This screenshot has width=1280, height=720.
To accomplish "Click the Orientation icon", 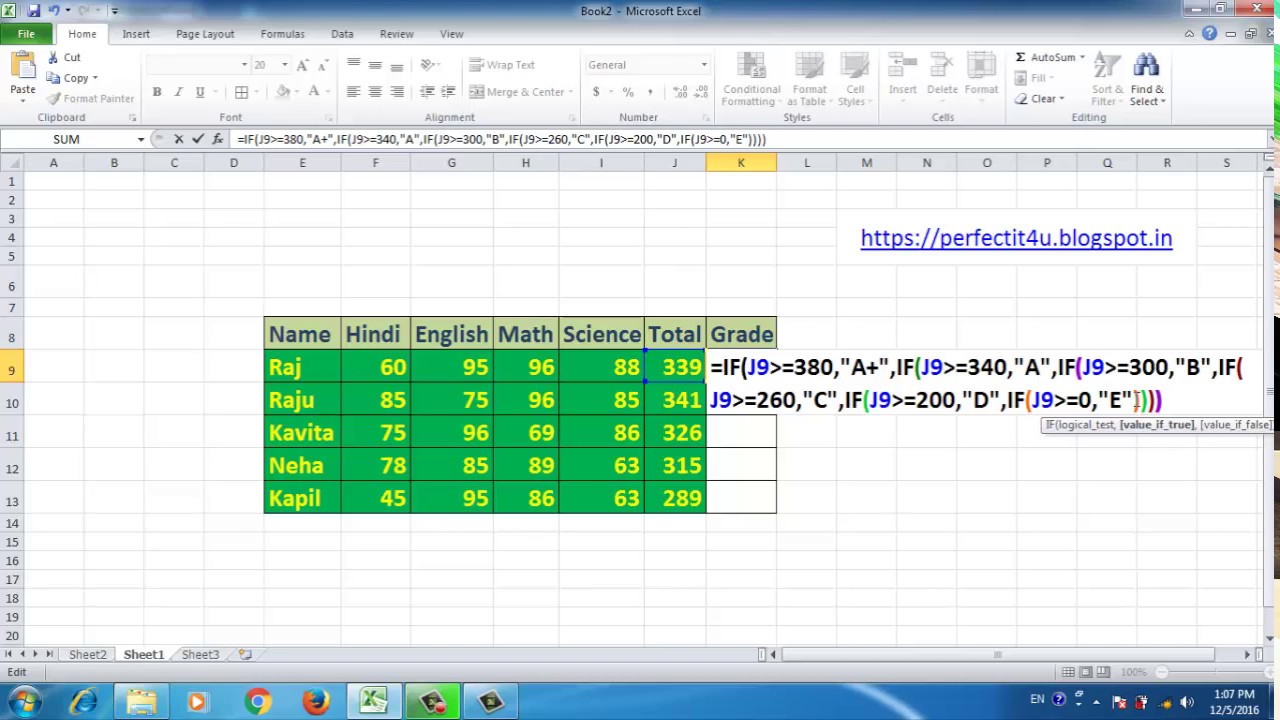I will point(428,65).
